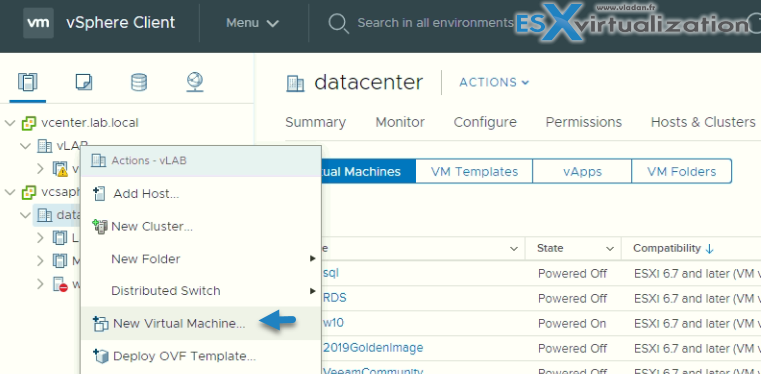Click the Compatibility sort arrow icon
Image resolution: width=761 pixels, height=374 pixels.
point(709,249)
